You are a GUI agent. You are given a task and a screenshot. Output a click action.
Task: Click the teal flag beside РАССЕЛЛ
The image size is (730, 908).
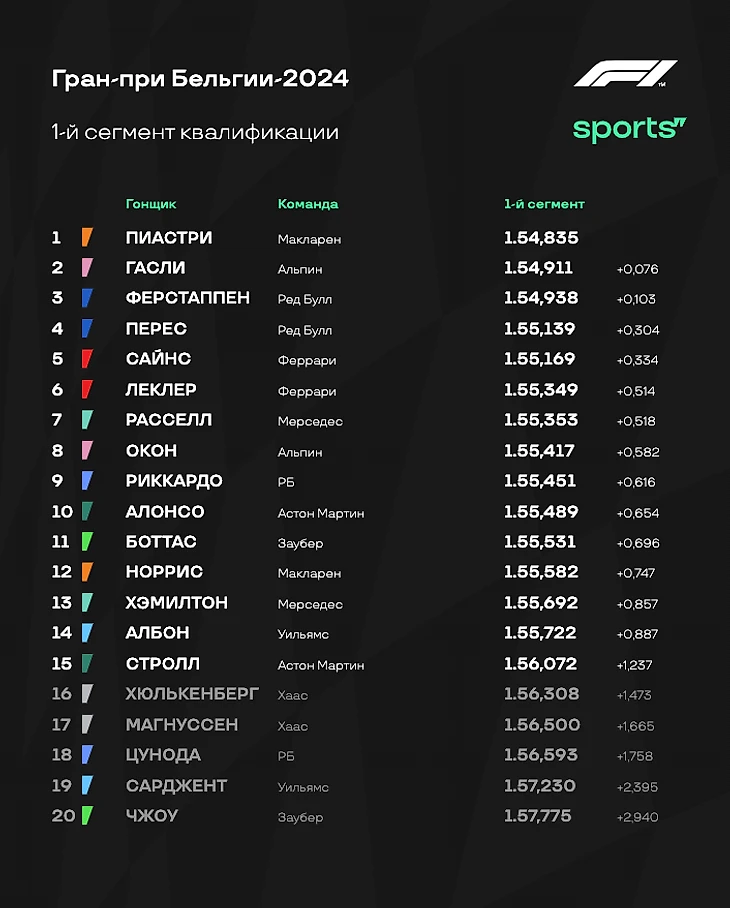tap(87, 420)
